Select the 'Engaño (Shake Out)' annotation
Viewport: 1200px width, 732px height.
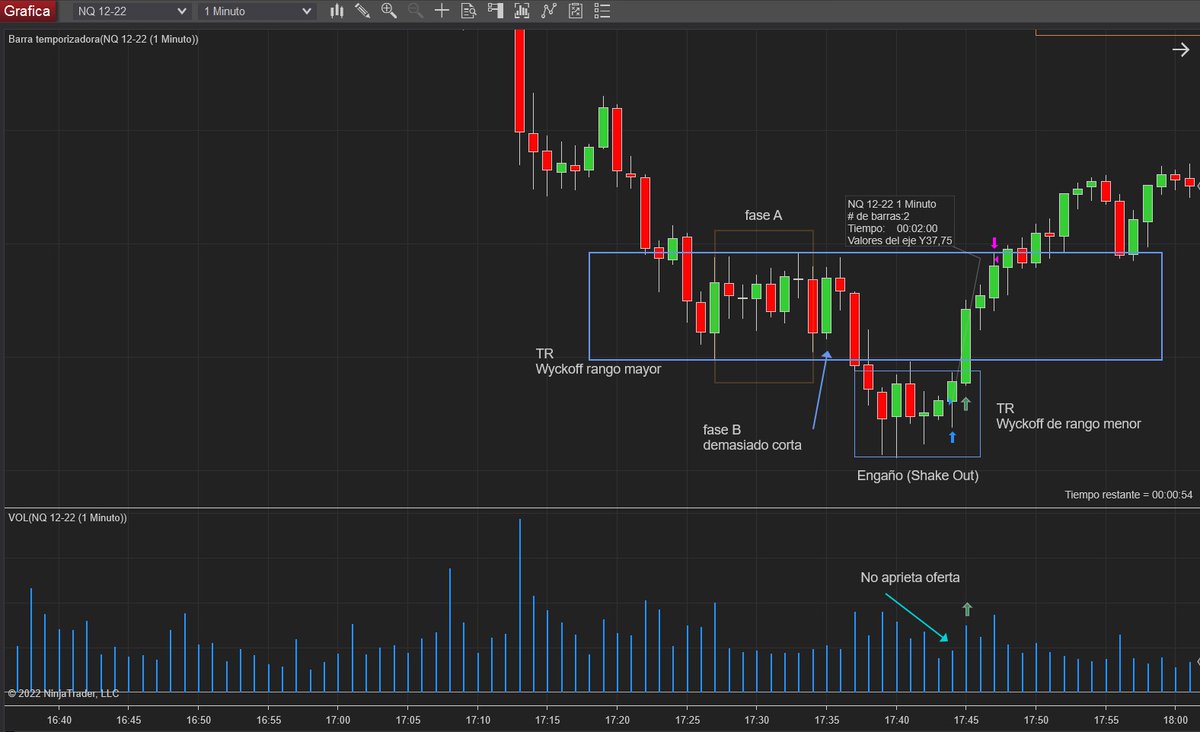917,476
